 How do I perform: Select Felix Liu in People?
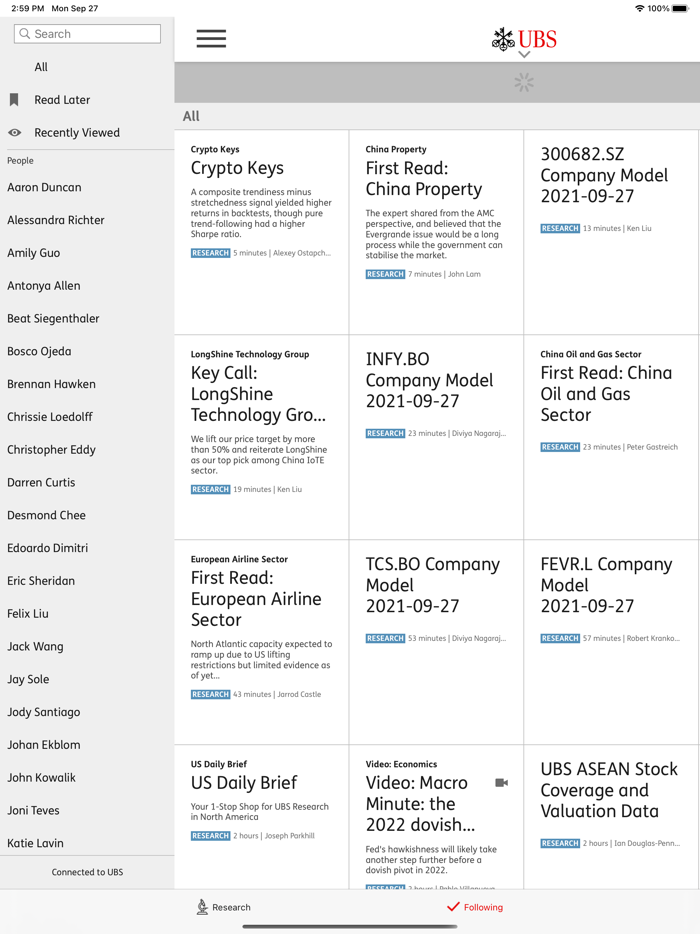tap(28, 613)
